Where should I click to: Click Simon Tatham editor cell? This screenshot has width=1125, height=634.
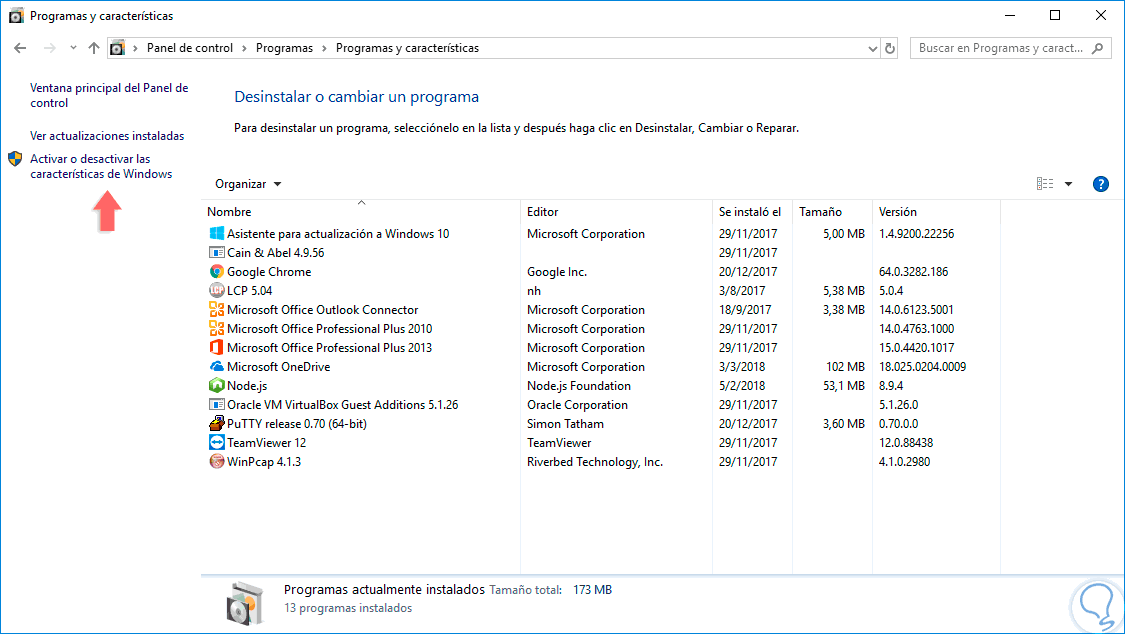(x=565, y=424)
